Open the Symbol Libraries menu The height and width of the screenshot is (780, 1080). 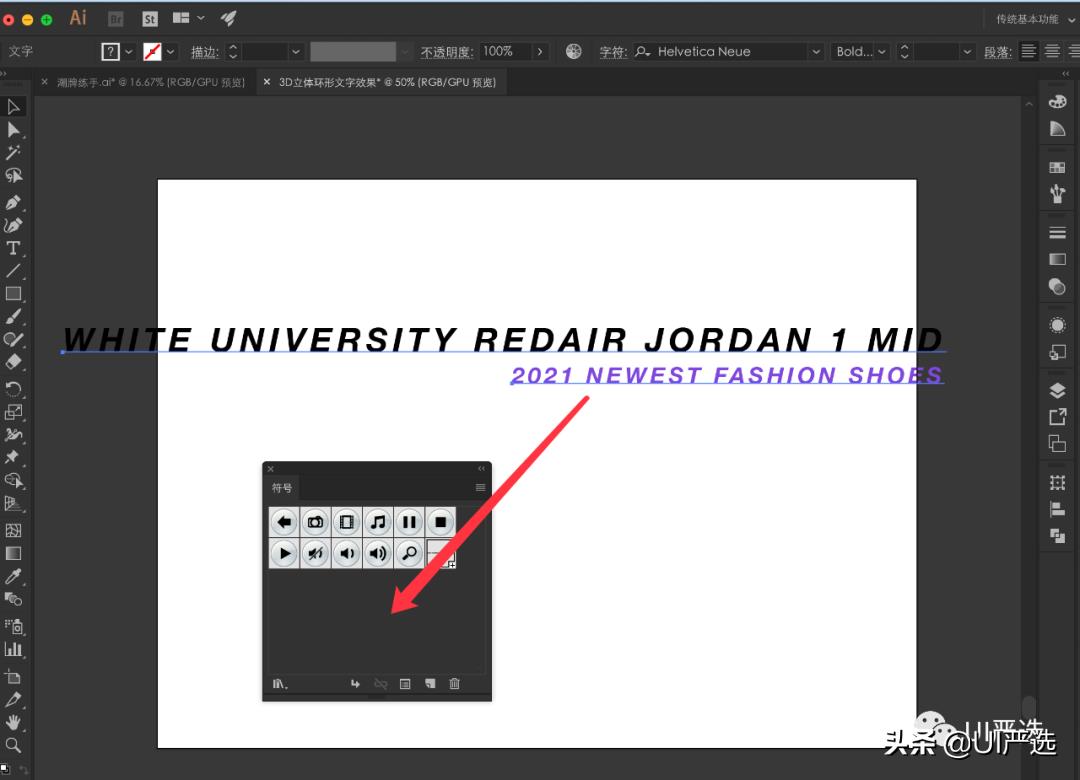280,684
